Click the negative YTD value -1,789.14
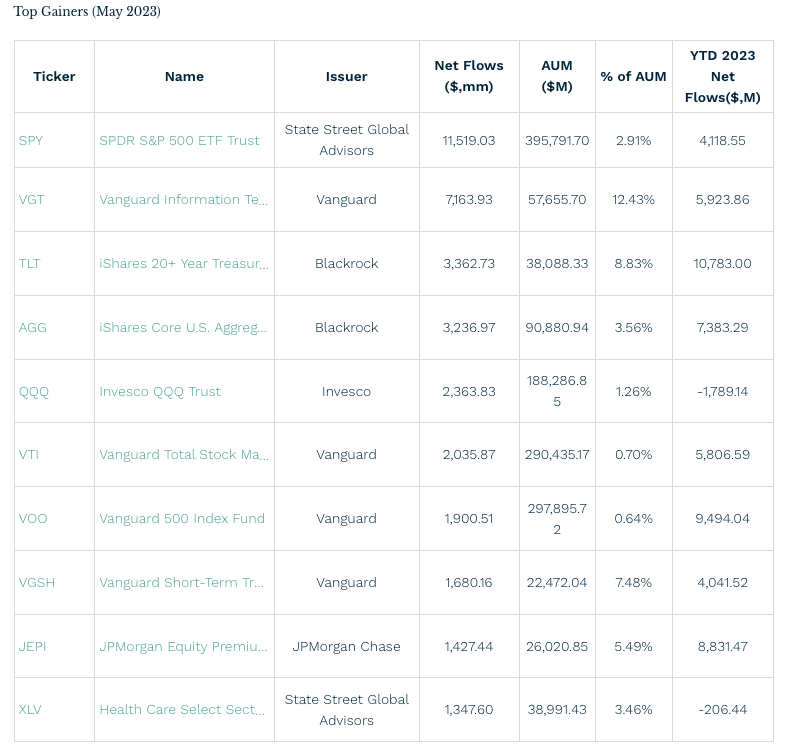The height and width of the screenshot is (754, 791). tap(722, 392)
